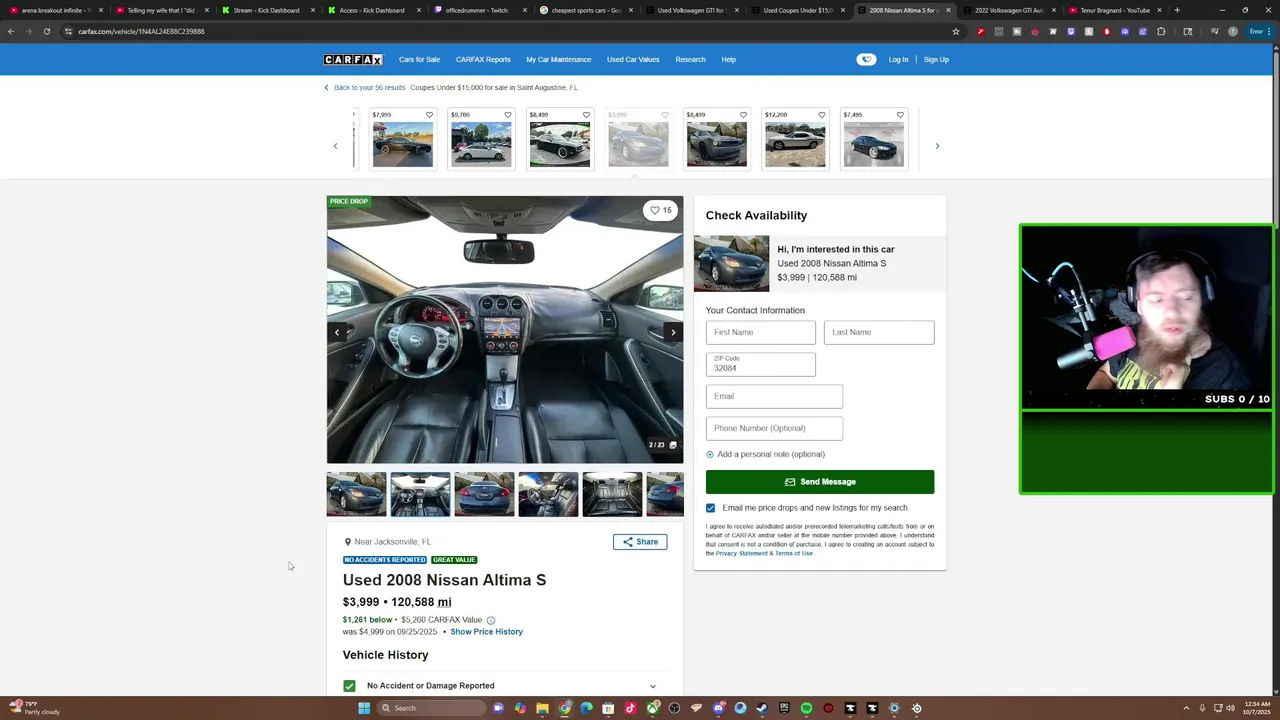Click the CARFAX logo
Image resolution: width=1280 pixels, height=720 pixels.
[353, 60]
